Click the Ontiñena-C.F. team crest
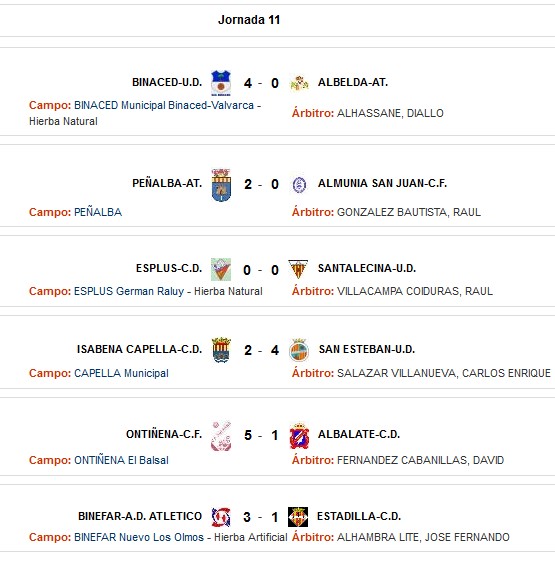Viewport: 555px width, 562px height. pyautogui.click(x=221, y=436)
